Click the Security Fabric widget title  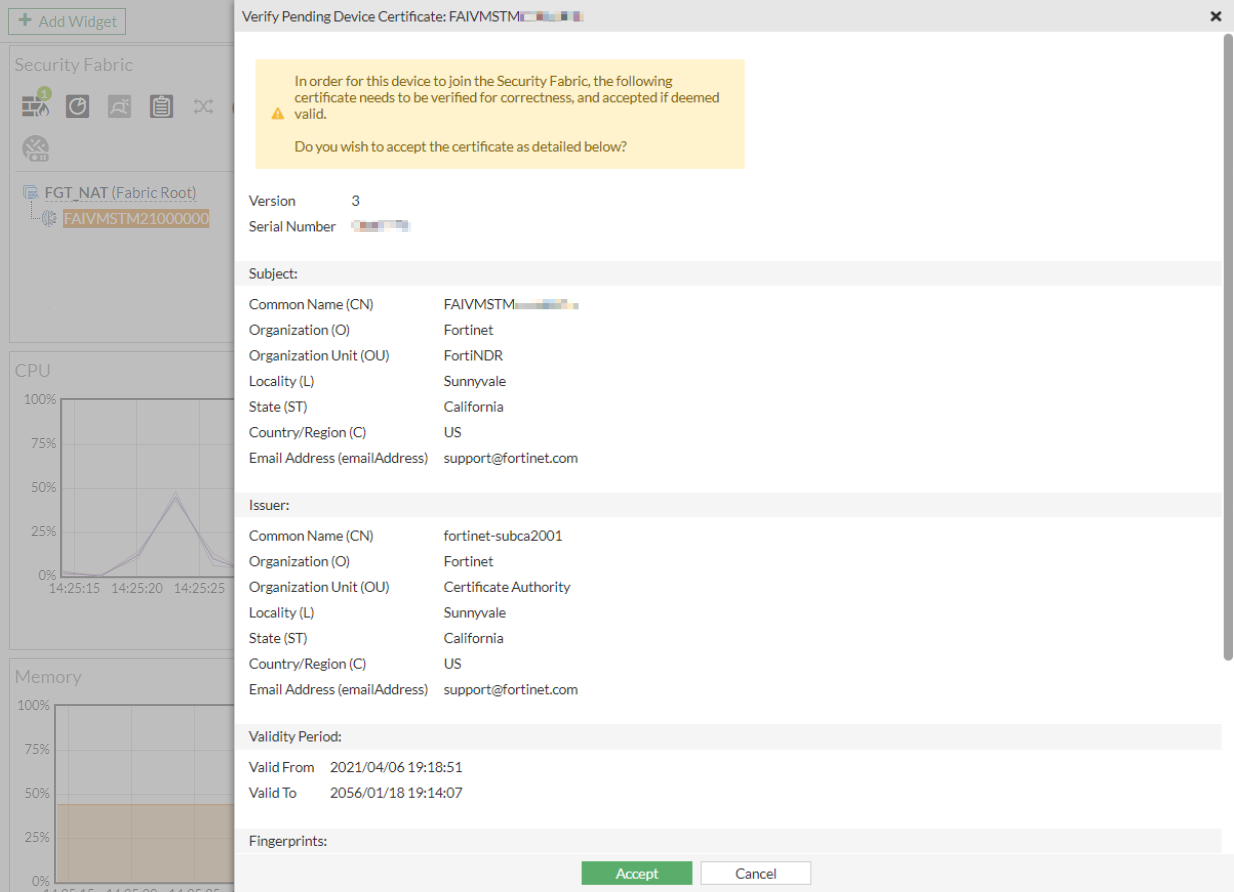[74, 65]
